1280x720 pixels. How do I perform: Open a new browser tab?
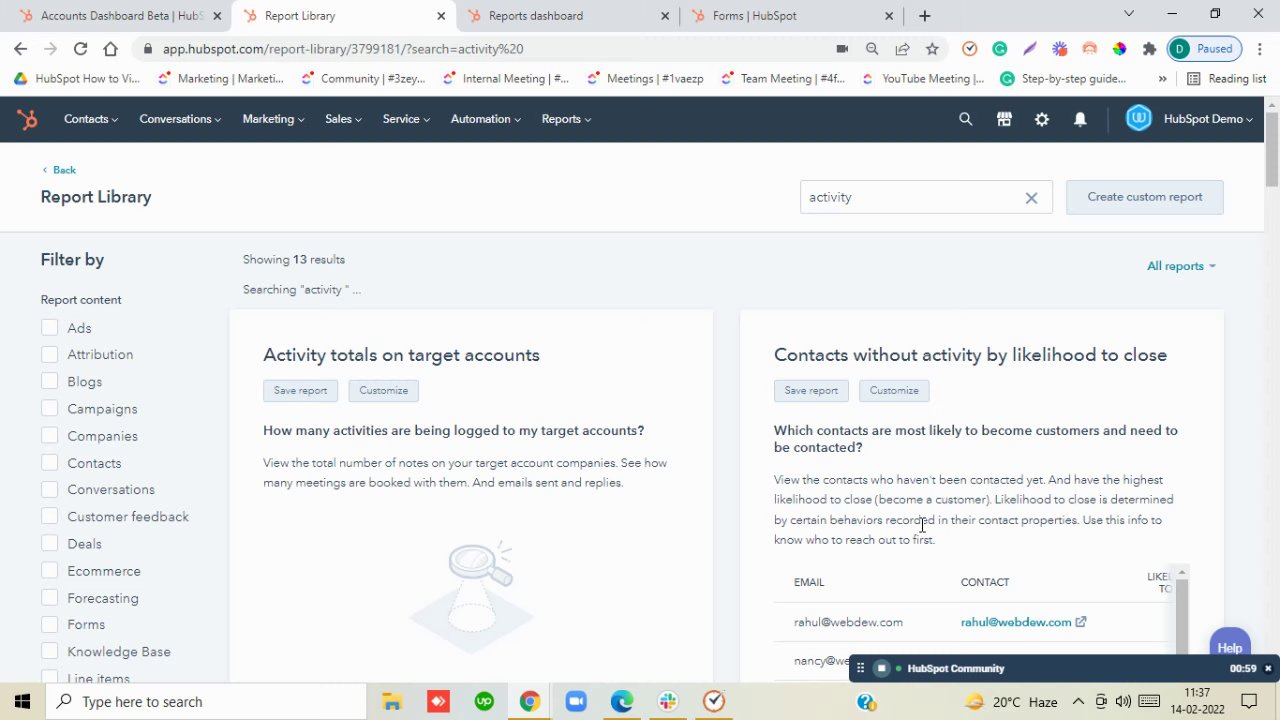924,16
